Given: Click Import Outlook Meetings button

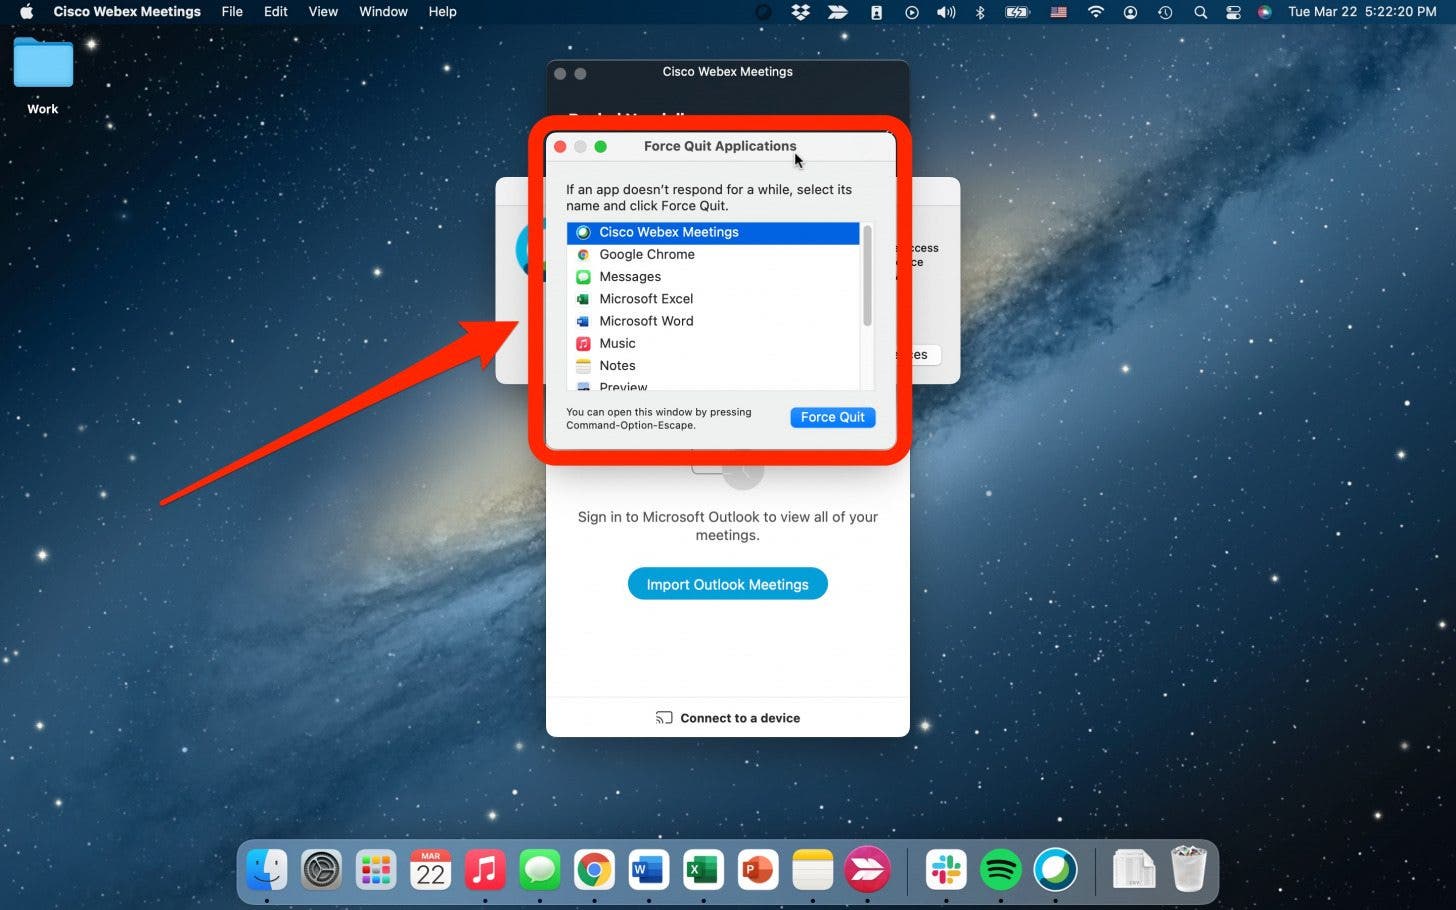Looking at the screenshot, I should click(727, 584).
